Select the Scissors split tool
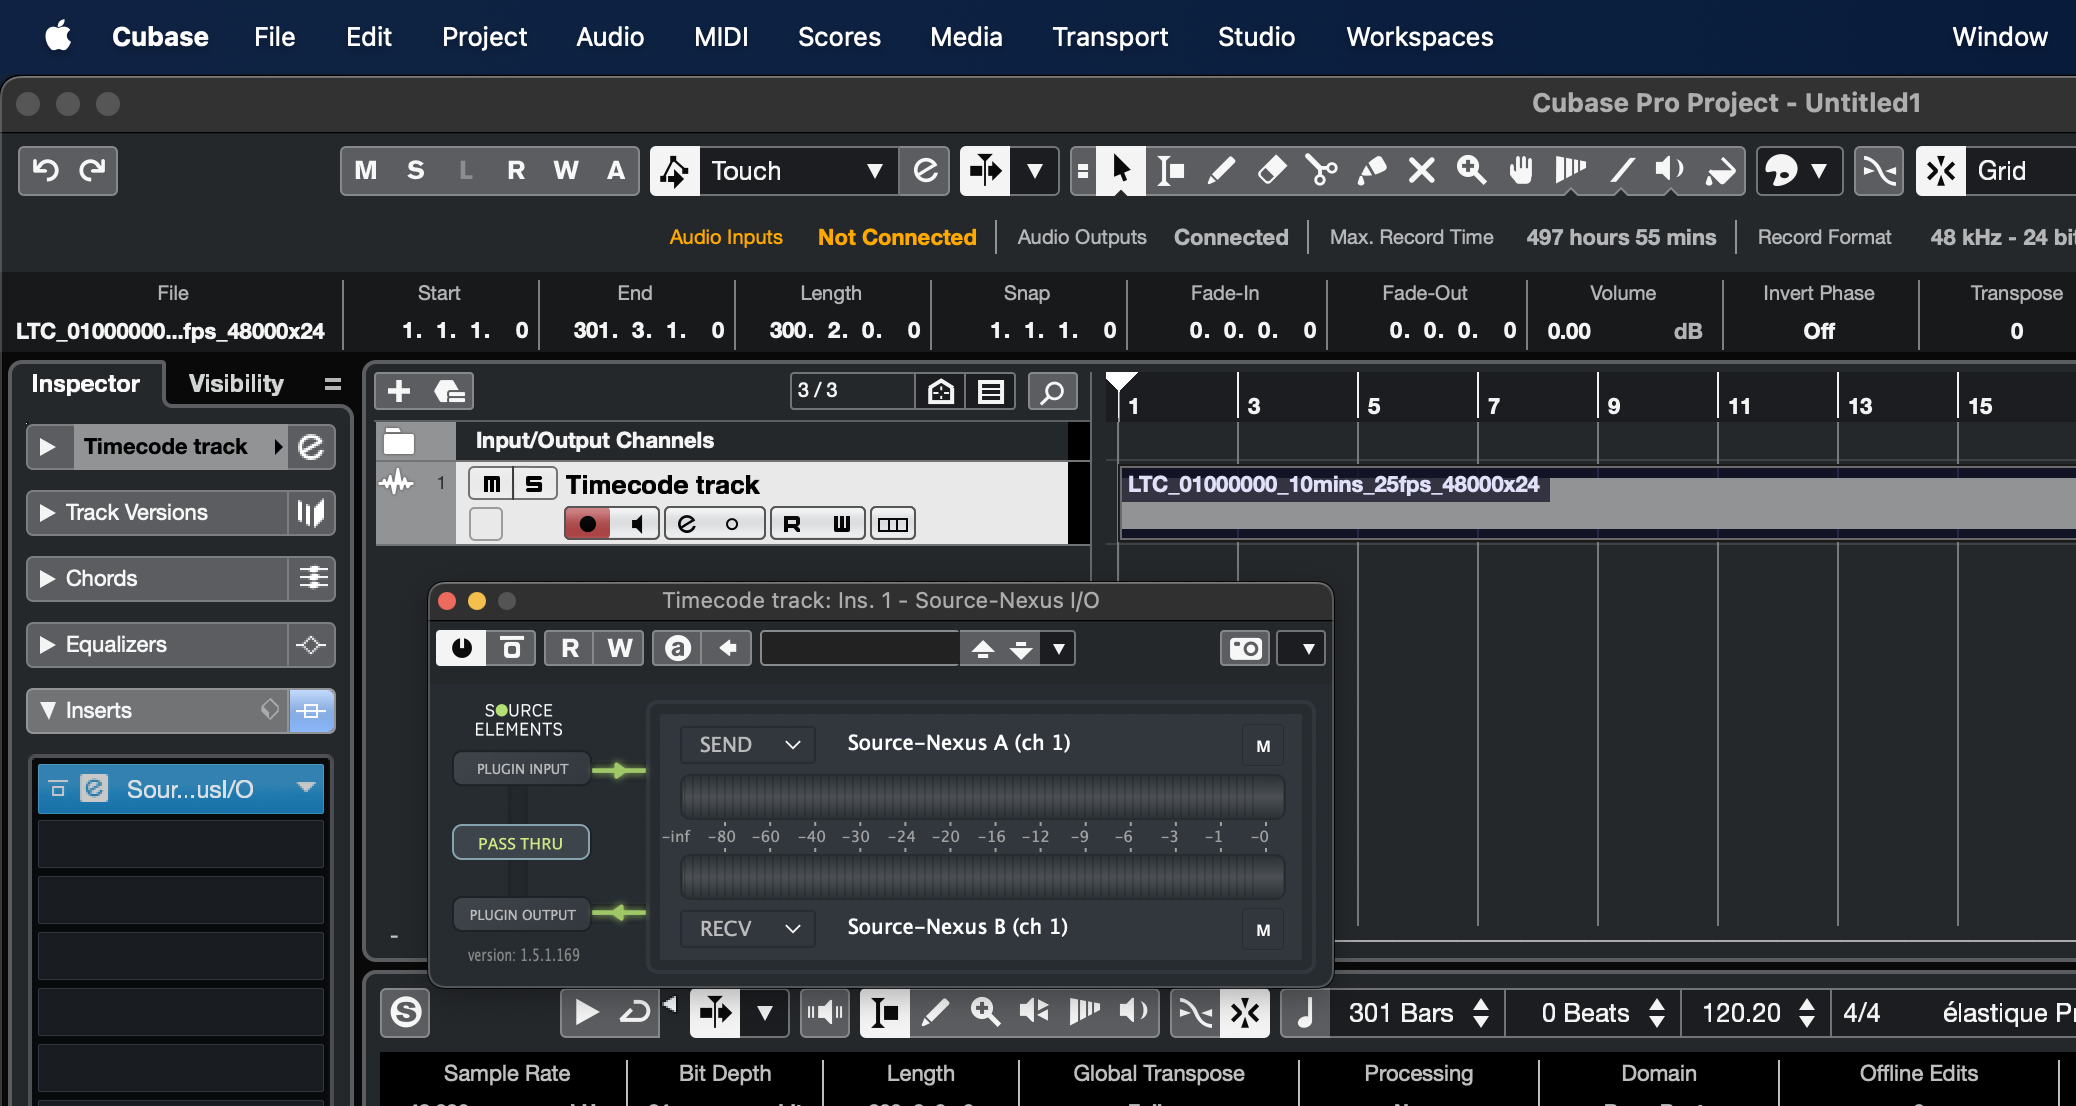The image size is (2076, 1106). coord(1321,171)
